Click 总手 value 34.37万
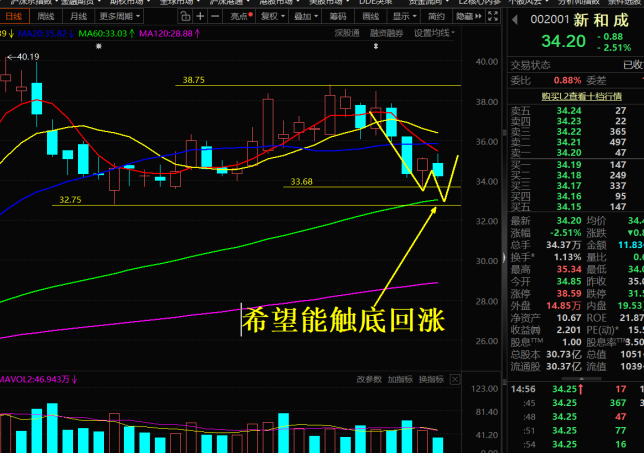Viewport: 644px width, 453px height. (564, 245)
